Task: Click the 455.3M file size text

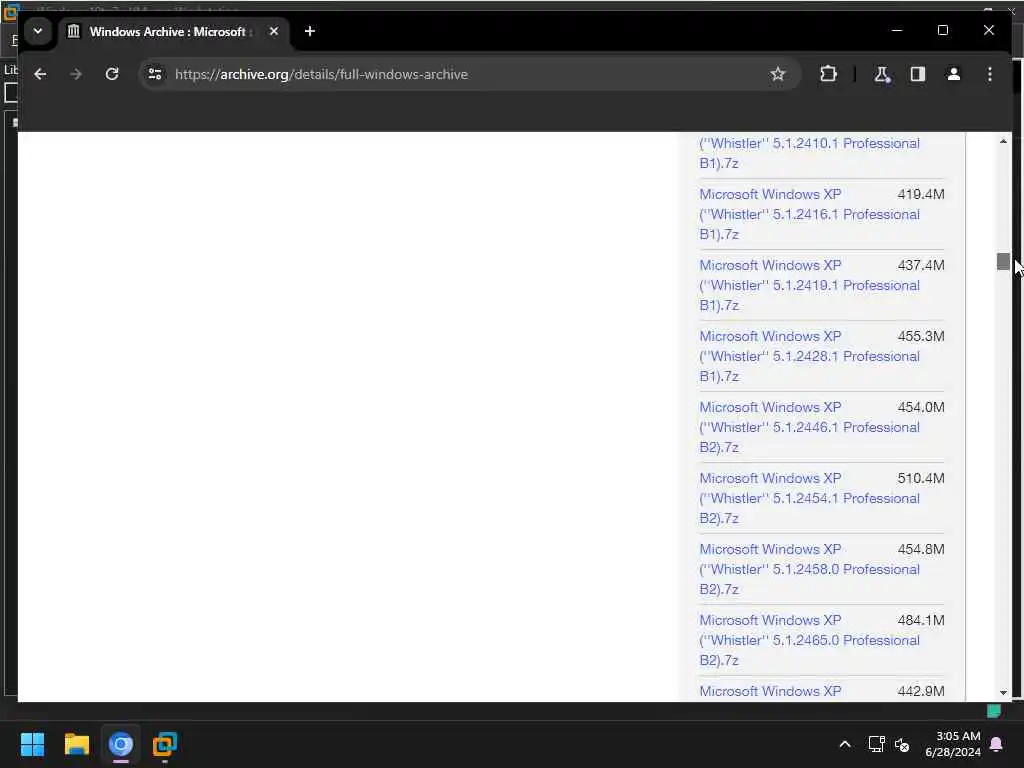Action: [921, 336]
